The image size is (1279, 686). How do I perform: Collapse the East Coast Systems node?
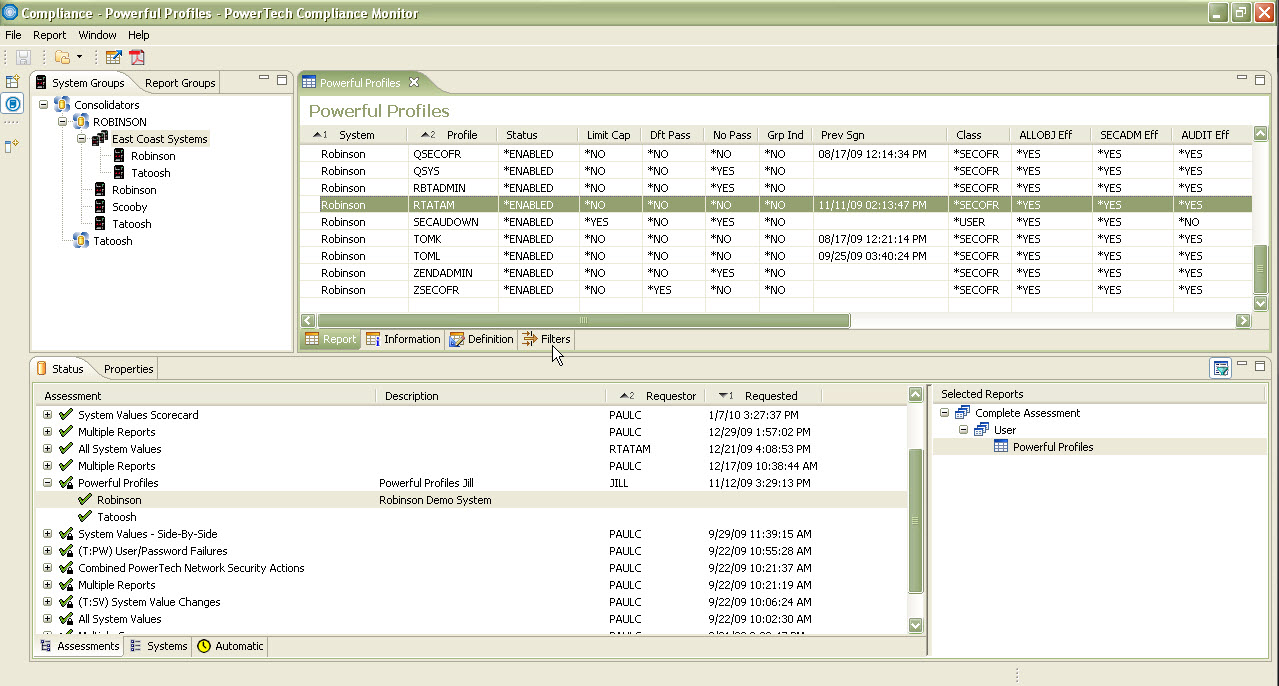coord(82,139)
